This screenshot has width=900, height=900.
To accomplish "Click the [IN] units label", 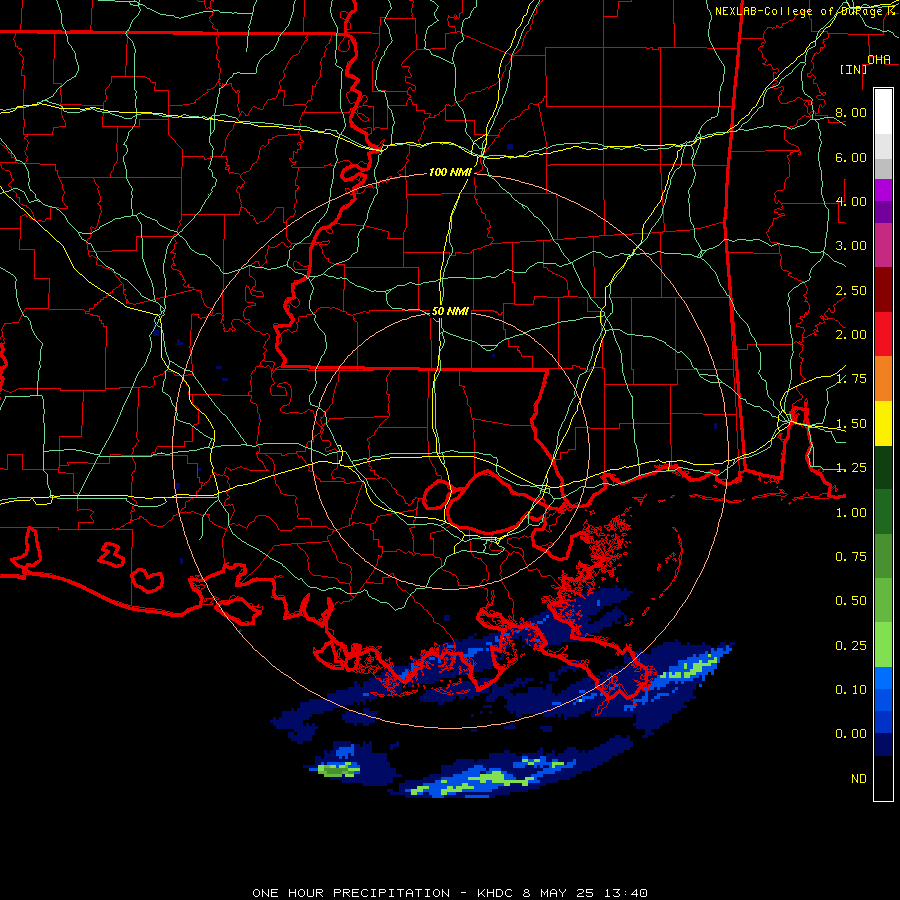I will click(853, 69).
